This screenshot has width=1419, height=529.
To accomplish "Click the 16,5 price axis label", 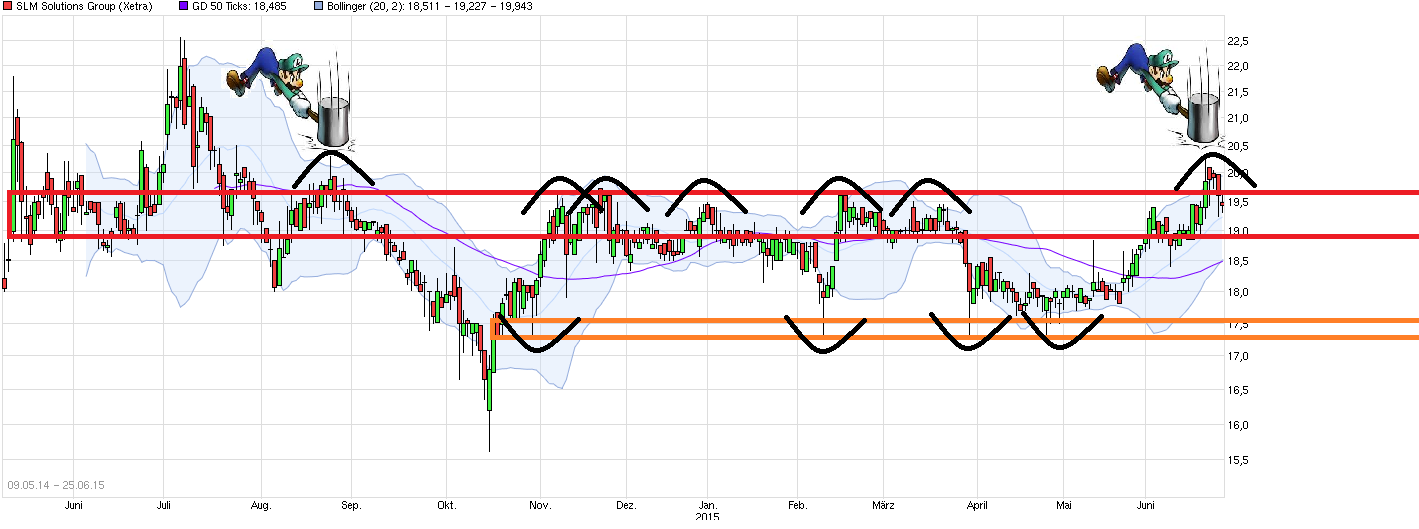I will [1237, 390].
